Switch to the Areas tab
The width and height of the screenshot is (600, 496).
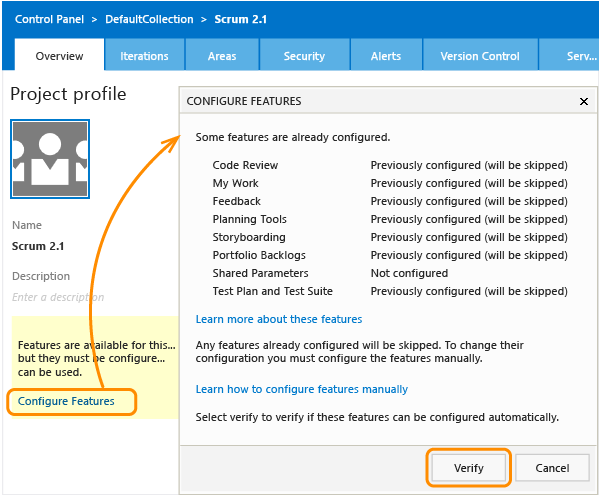click(222, 56)
